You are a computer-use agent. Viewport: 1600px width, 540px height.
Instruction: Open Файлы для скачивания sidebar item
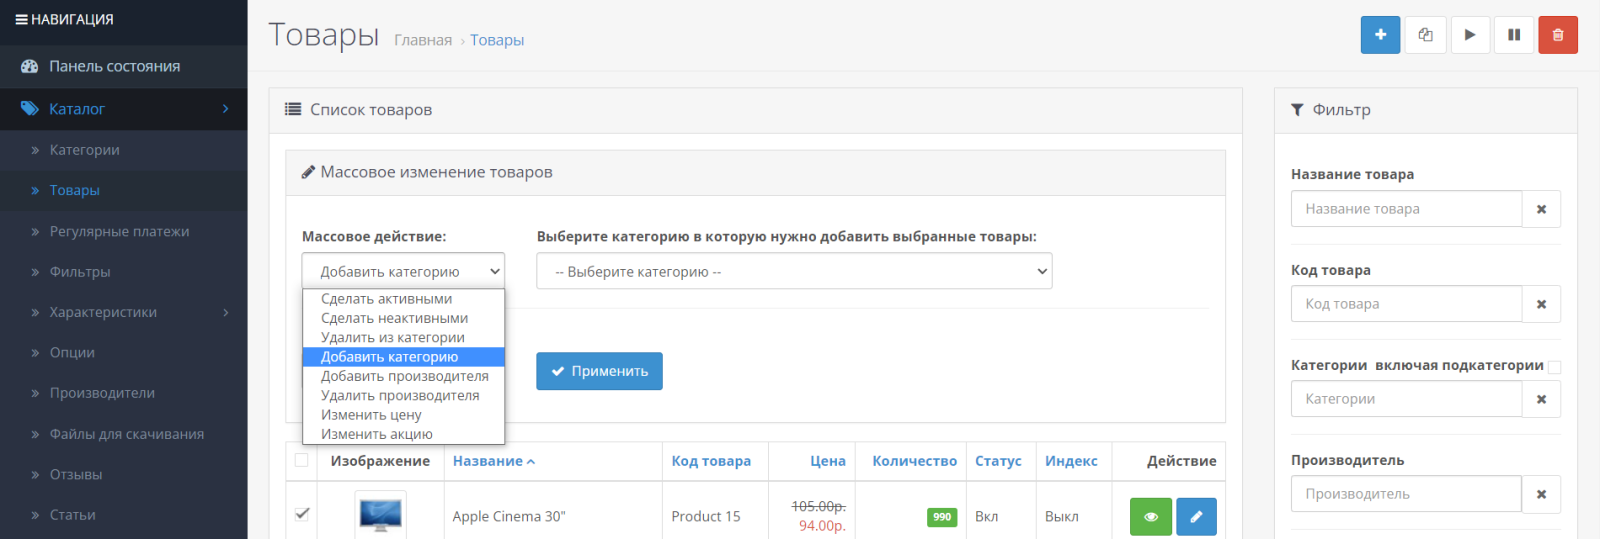tap(124, 434)
